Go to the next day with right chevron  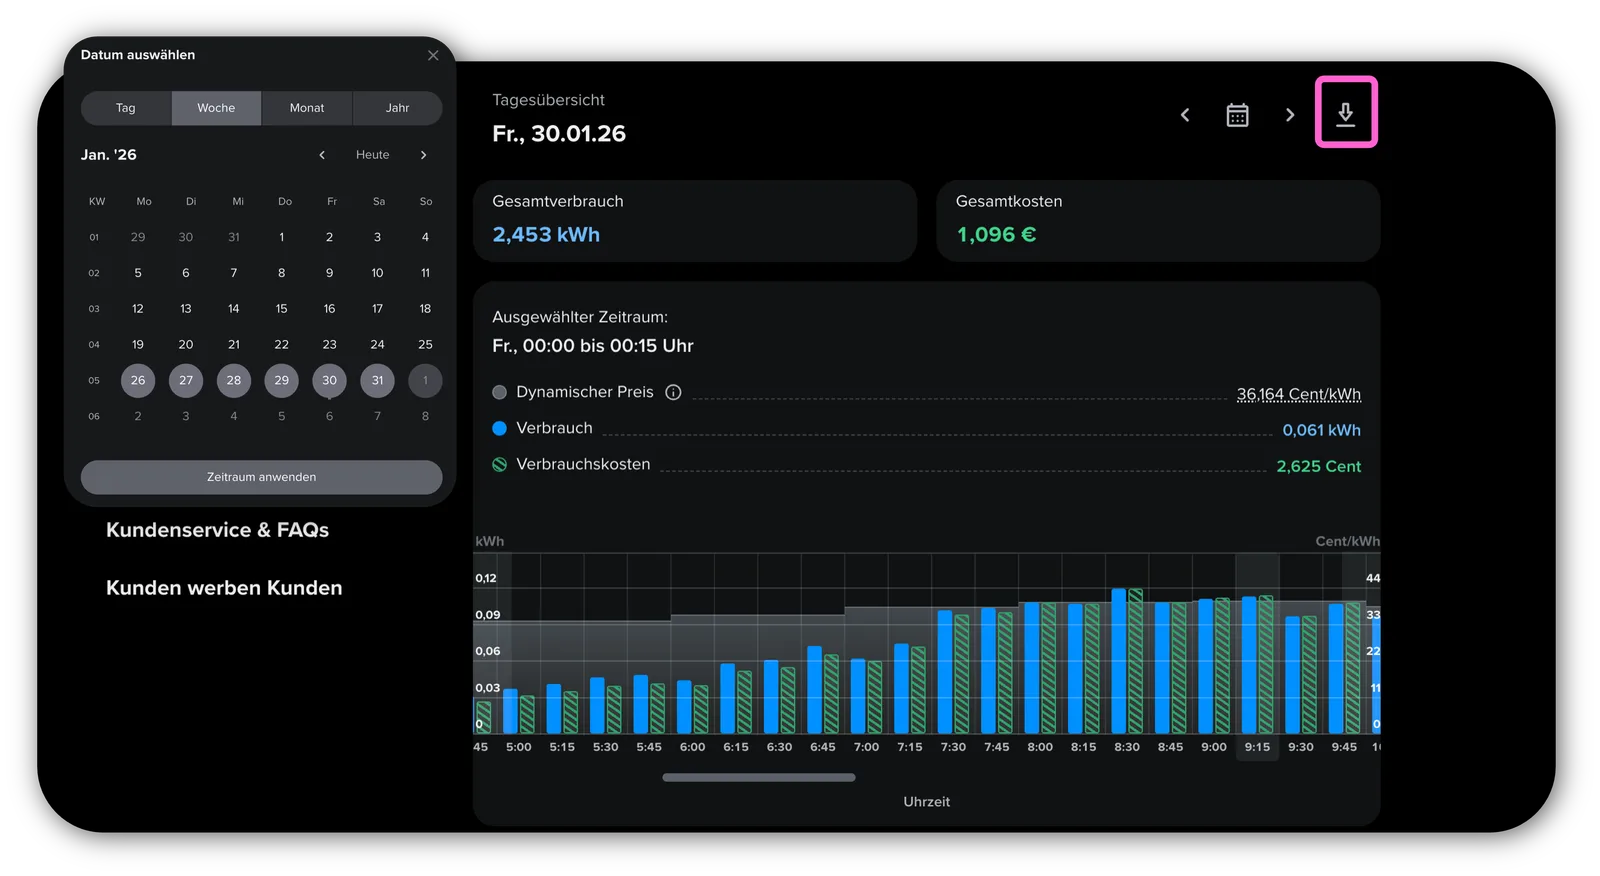1290,115
